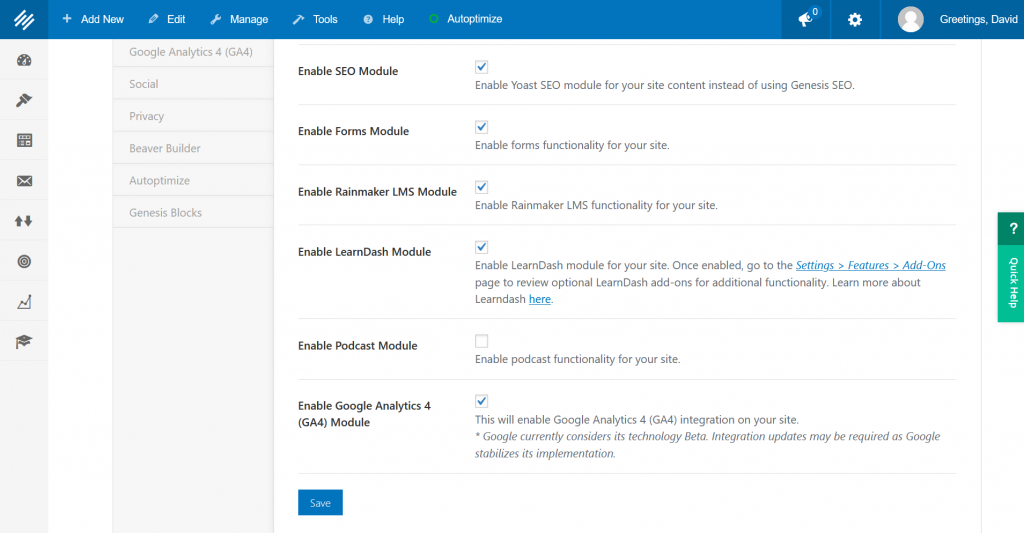Follow the Settings > Features > Add-Ons link
The height and width of the screenshot is (533, 1024).
coord(870,266)
